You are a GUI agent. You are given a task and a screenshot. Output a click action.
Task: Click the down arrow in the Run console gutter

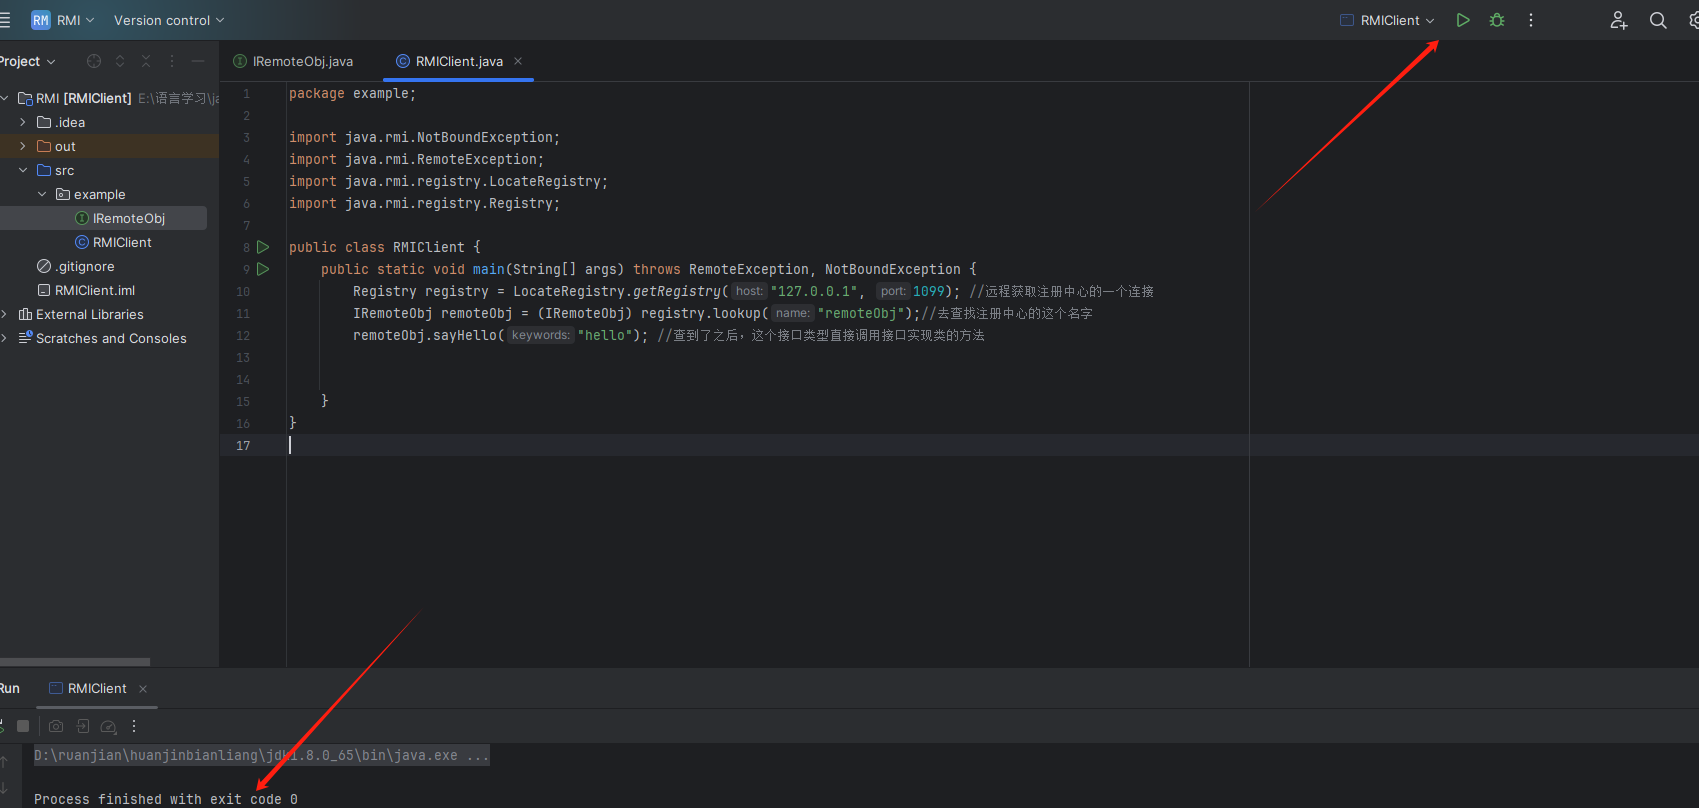[x=4, y=788]
